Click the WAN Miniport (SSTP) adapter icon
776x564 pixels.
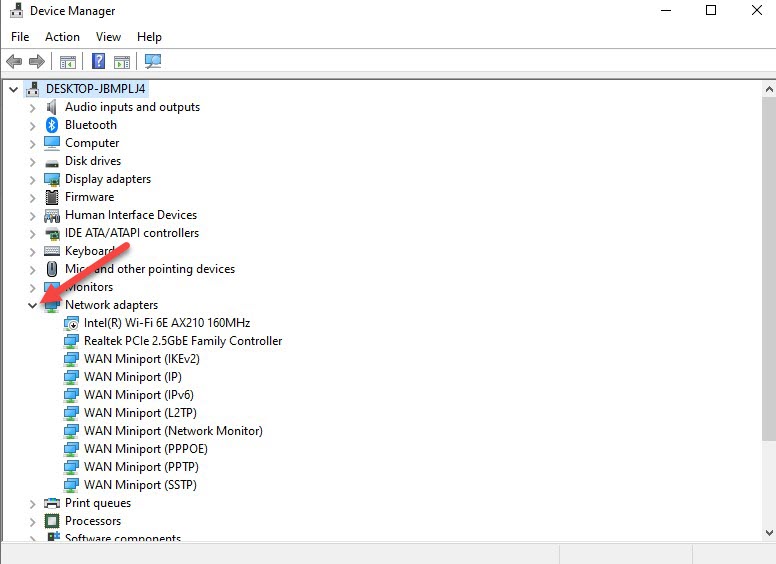pyautogui.click(x=71, y=485)
